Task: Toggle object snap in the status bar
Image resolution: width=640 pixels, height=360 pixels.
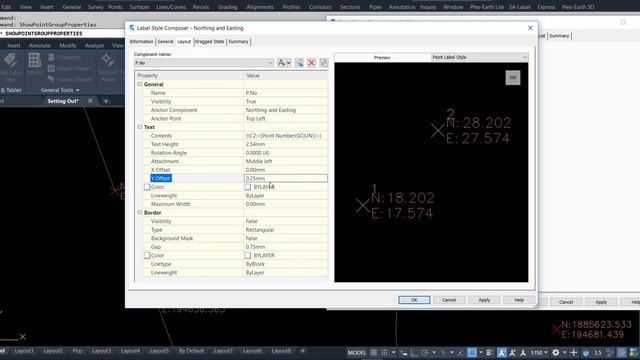Action: [471, 353]
